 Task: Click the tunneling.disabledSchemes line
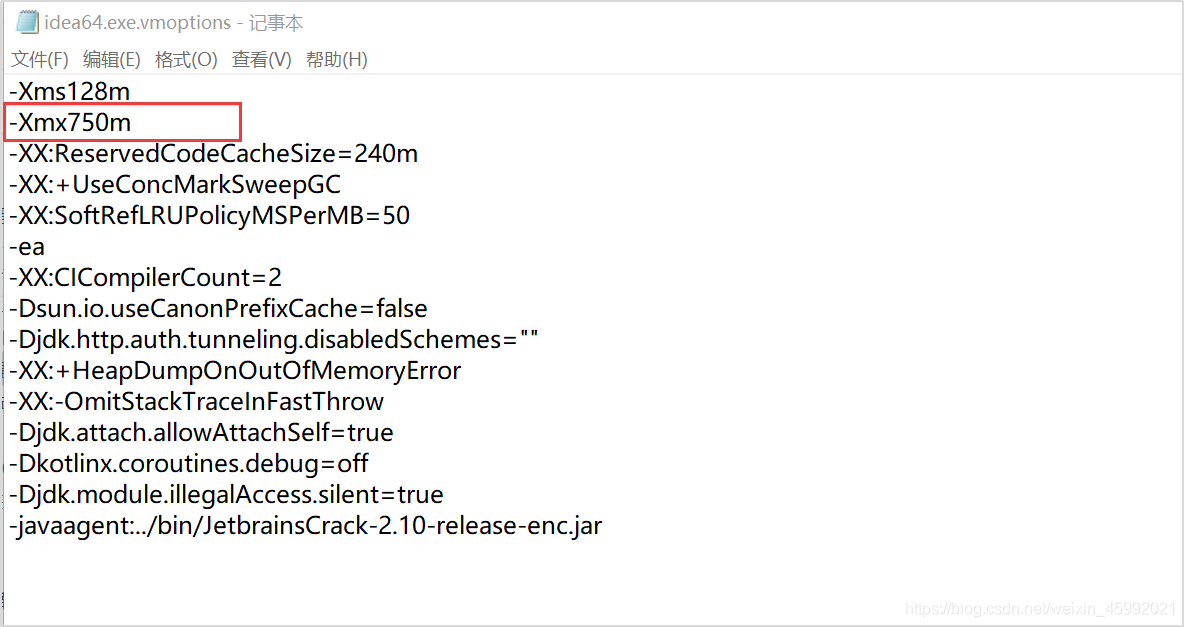(x=273, y=339)
